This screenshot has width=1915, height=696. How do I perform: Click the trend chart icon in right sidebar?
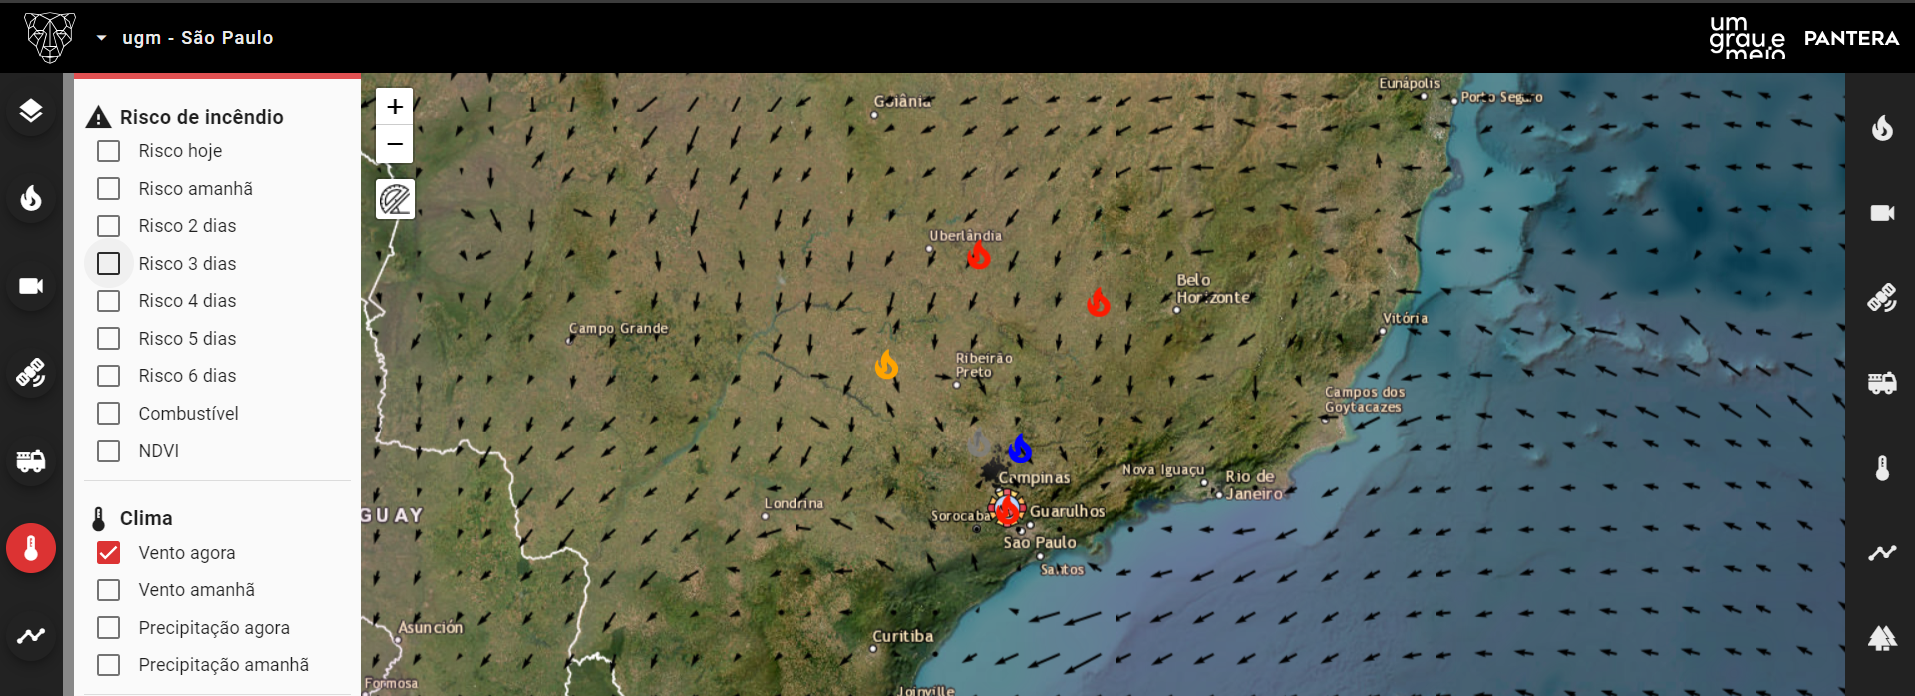click(x=1882, y=552)
